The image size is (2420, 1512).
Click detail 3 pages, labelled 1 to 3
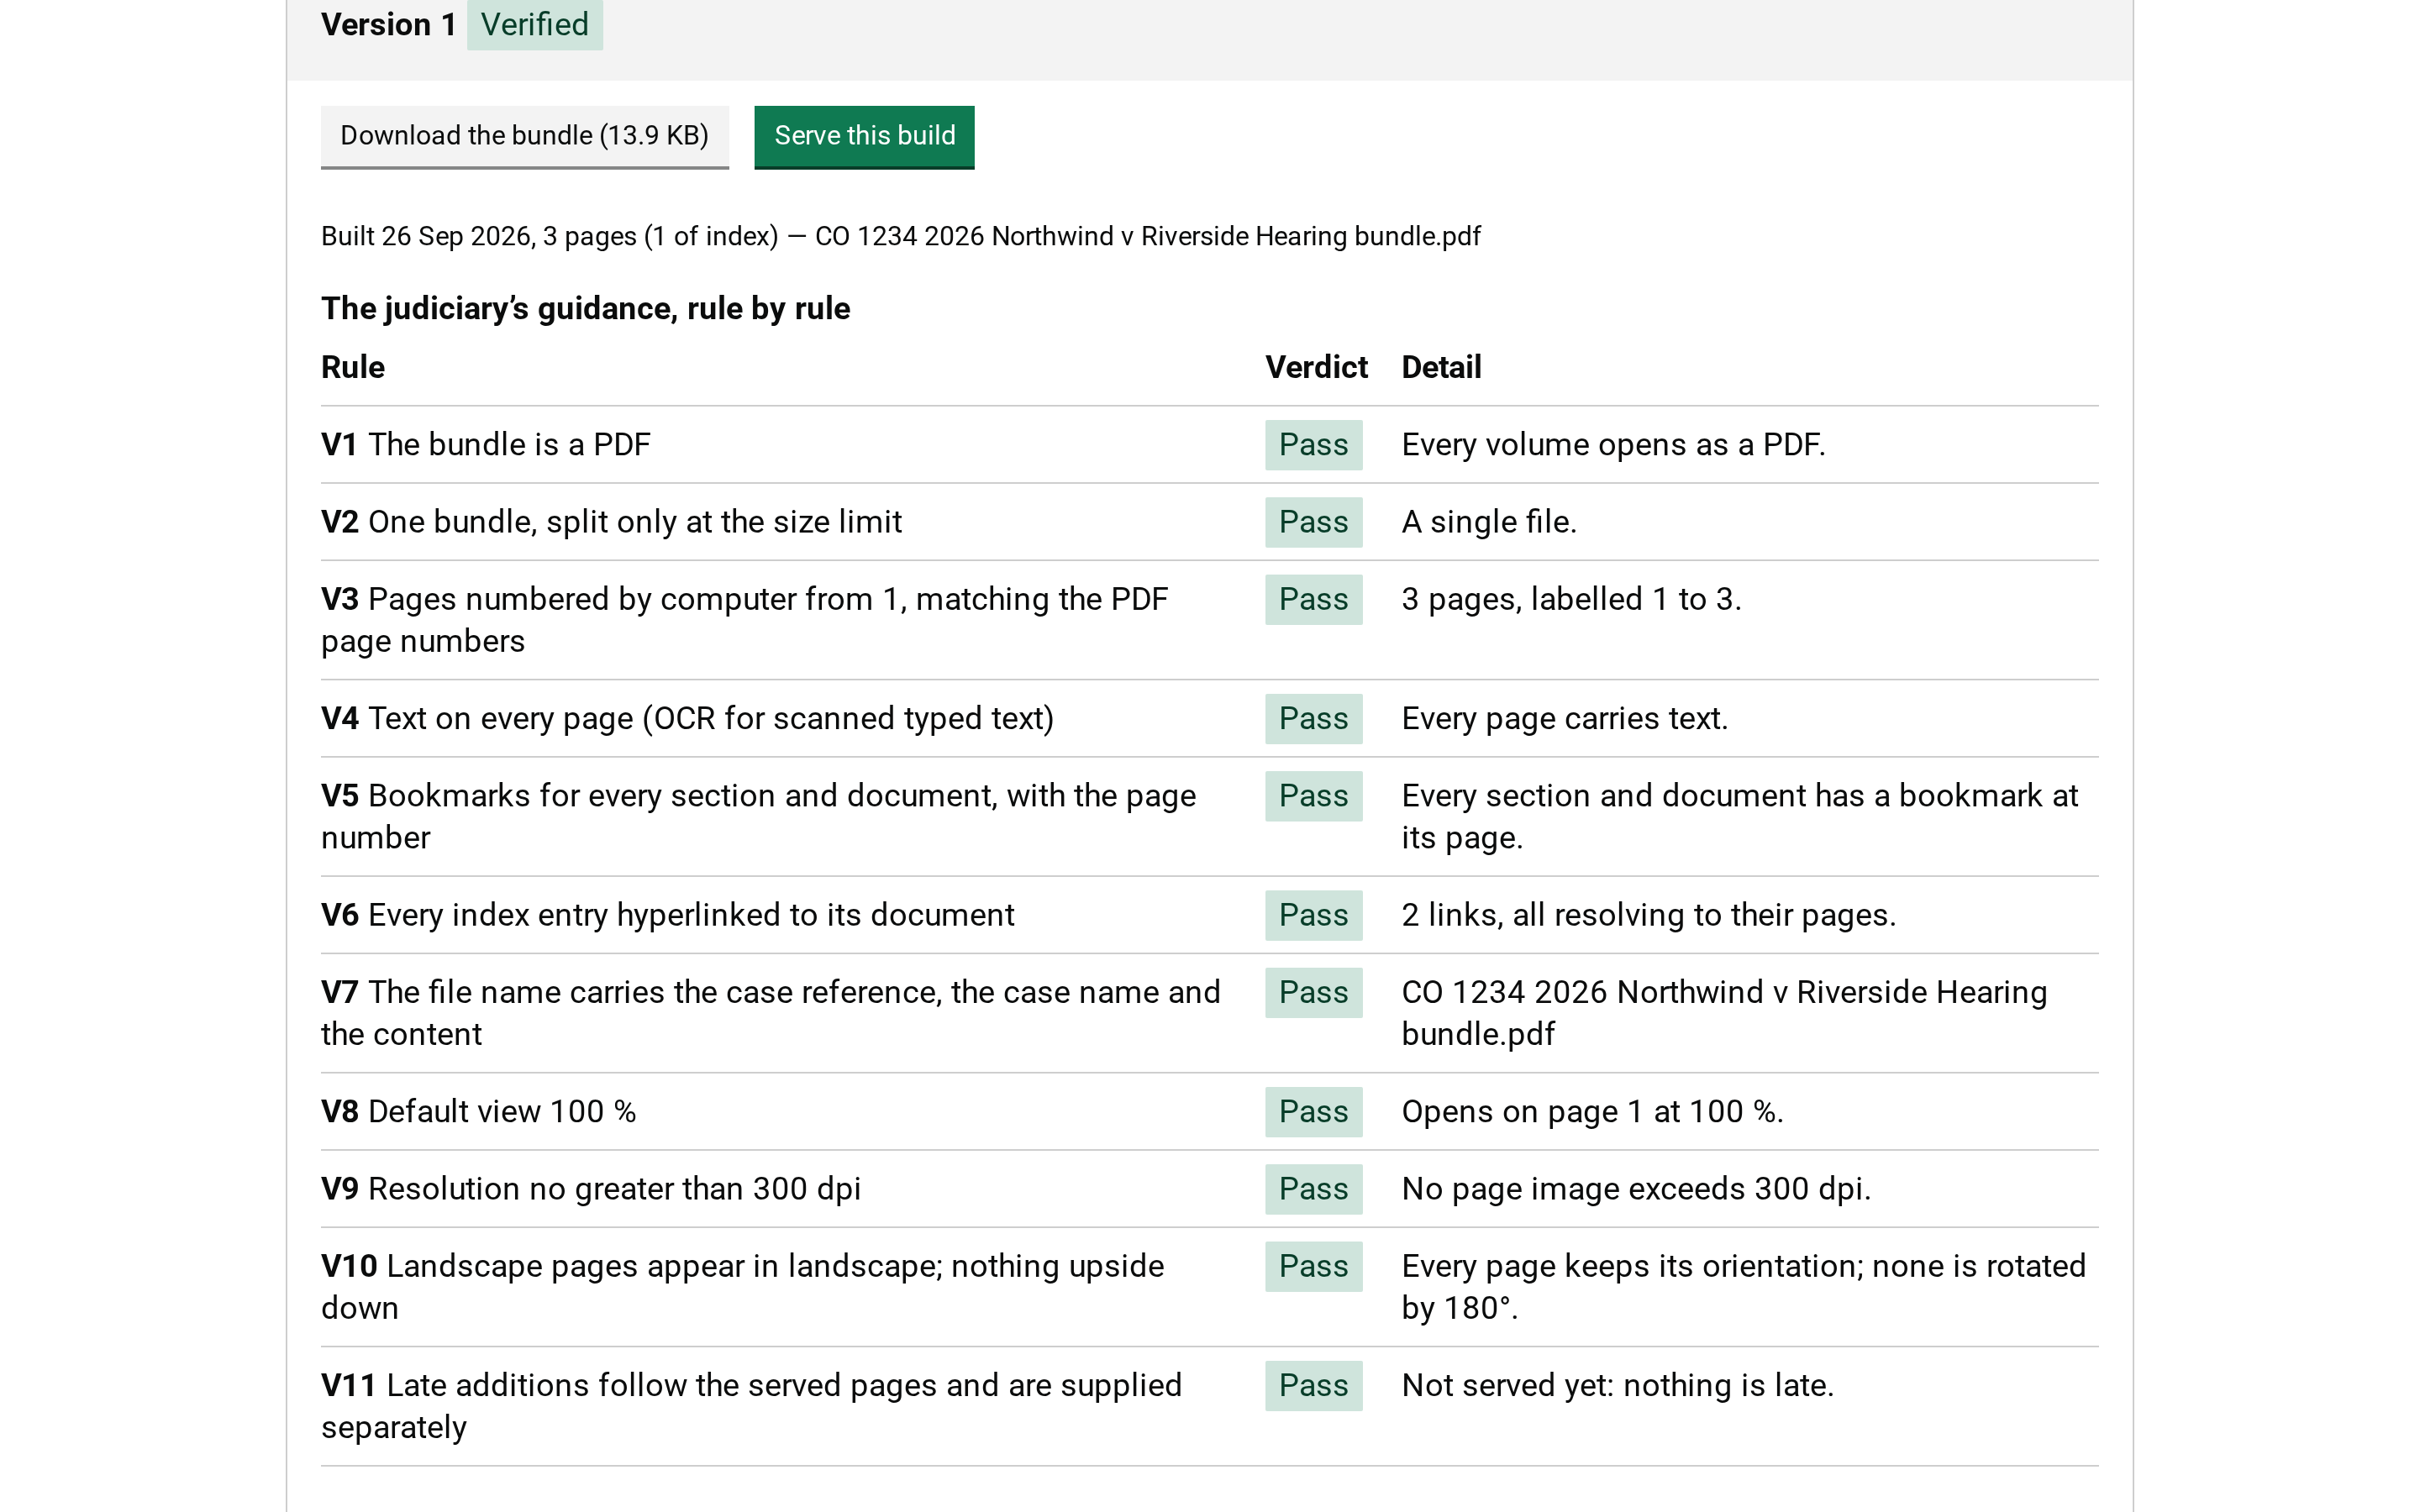1571,599
